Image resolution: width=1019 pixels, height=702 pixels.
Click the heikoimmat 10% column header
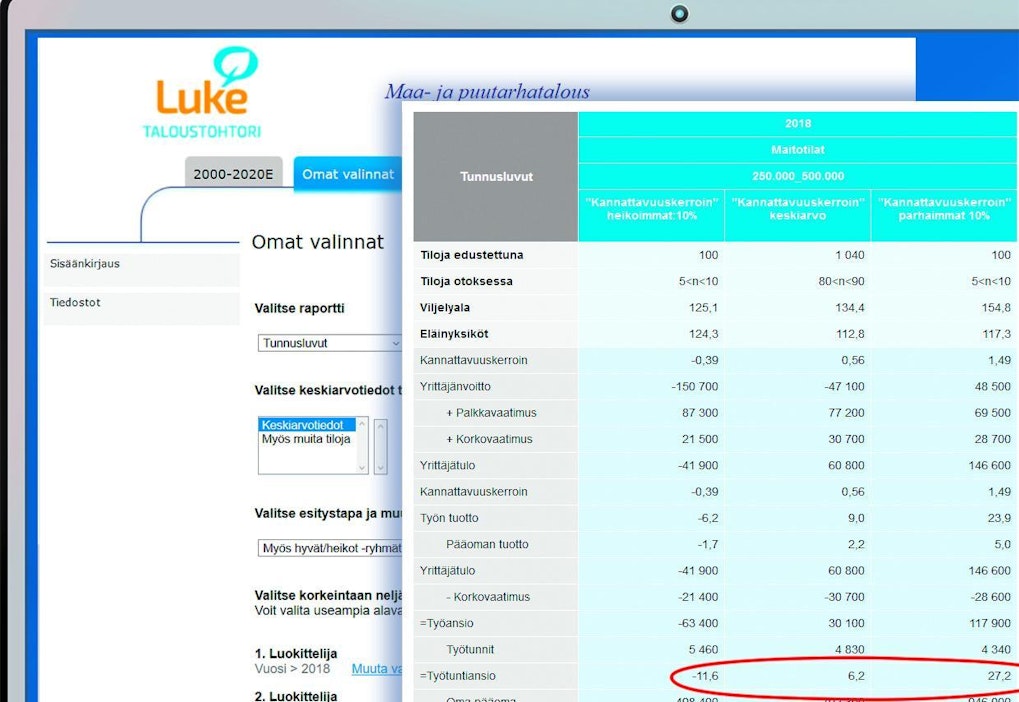[651, 208]
